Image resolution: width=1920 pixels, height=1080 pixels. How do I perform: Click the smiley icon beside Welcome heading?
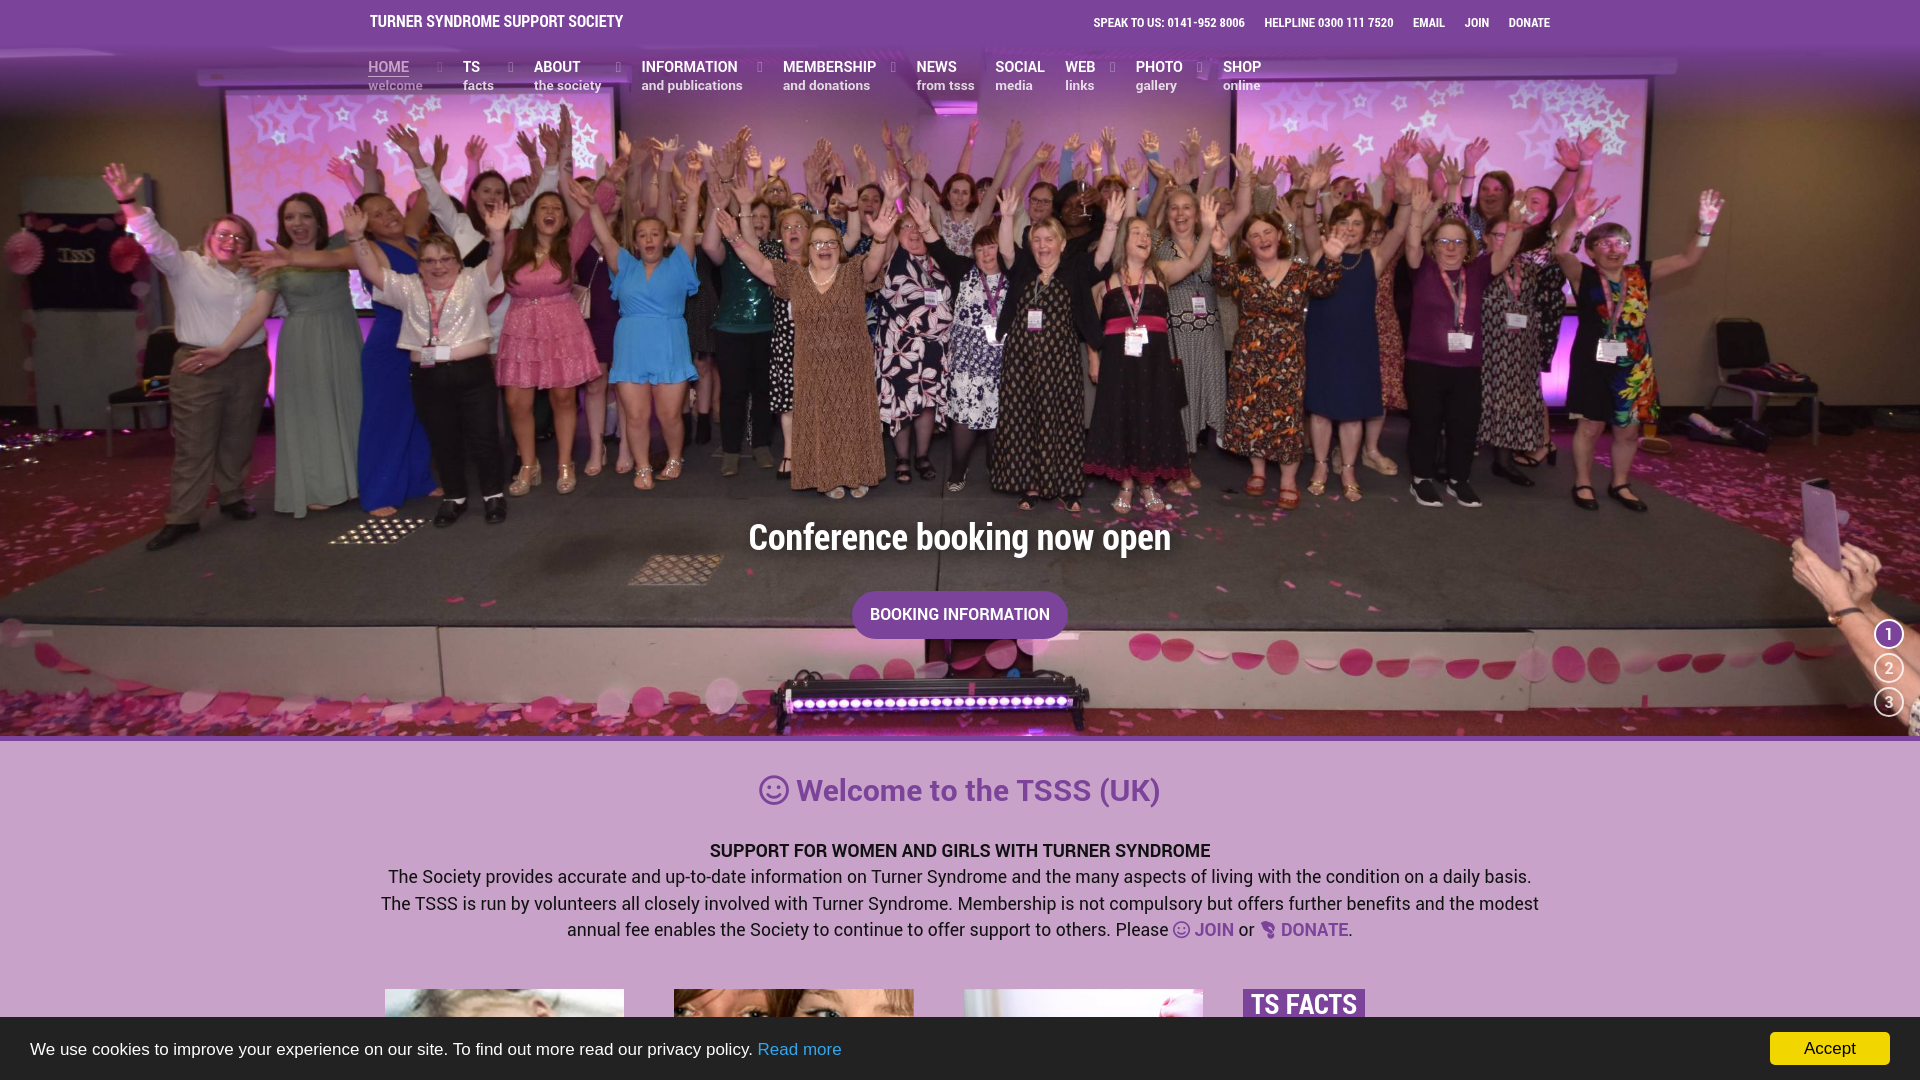coord(773,790)
